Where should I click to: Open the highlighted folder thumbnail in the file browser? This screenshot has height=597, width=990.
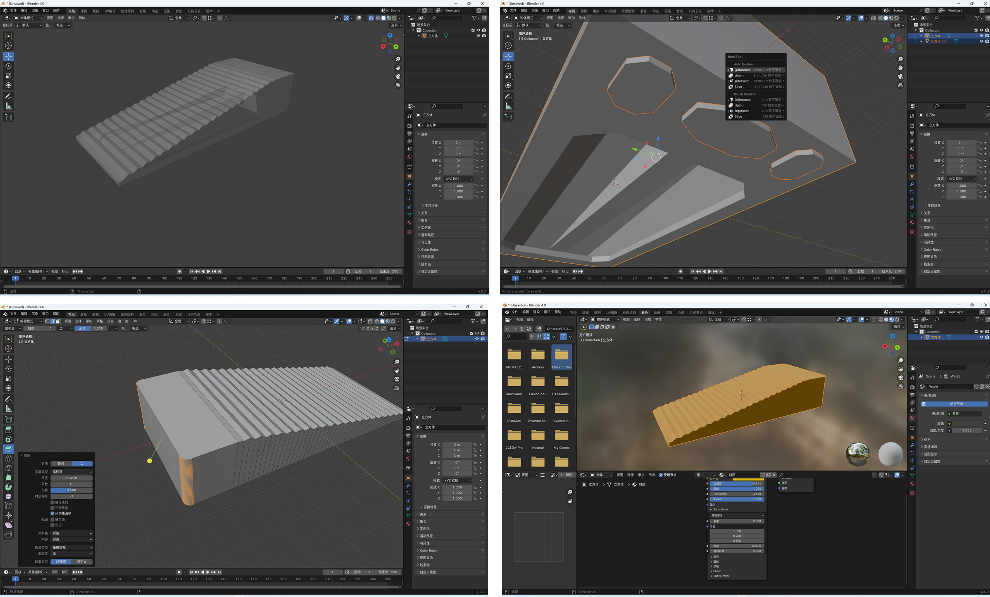(563, 357)
